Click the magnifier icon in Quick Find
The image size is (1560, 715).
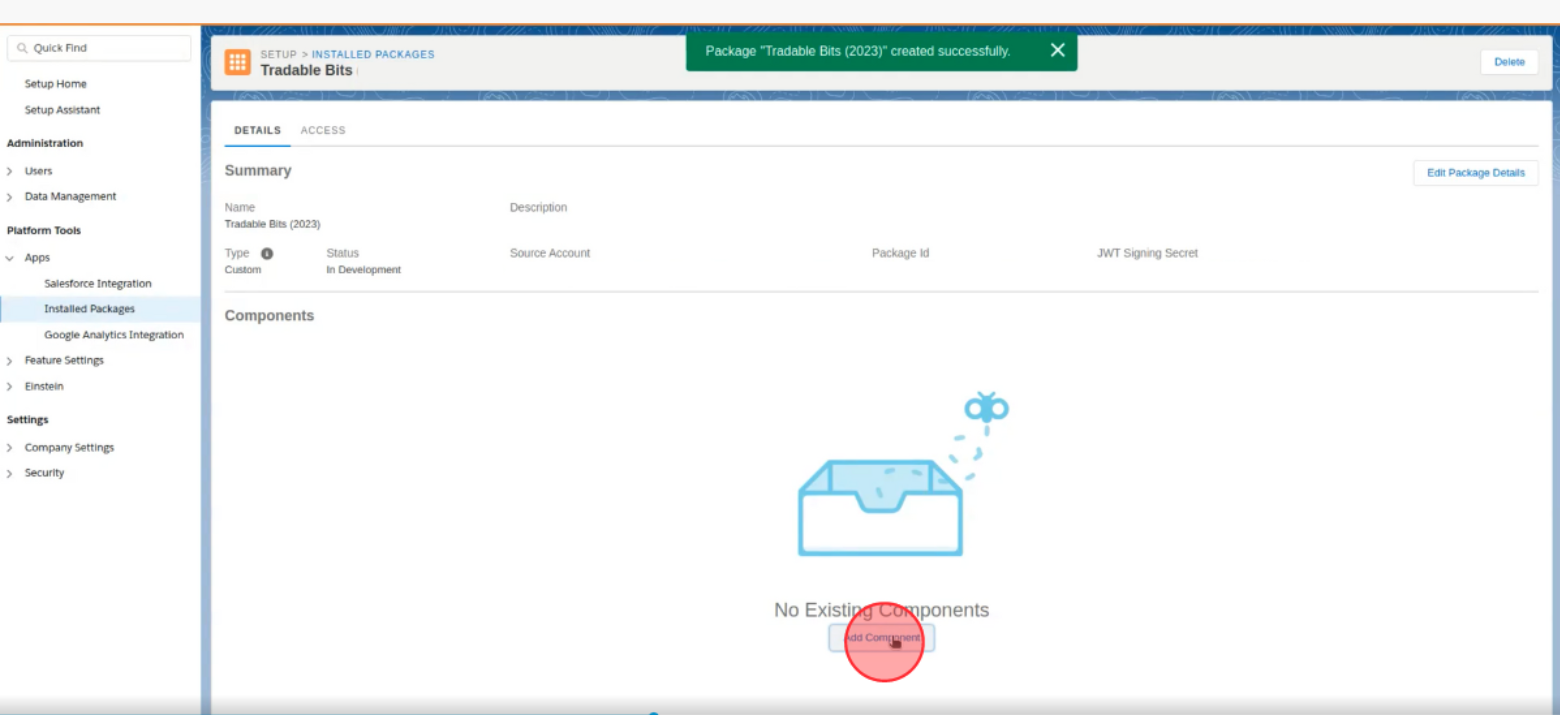20,47
